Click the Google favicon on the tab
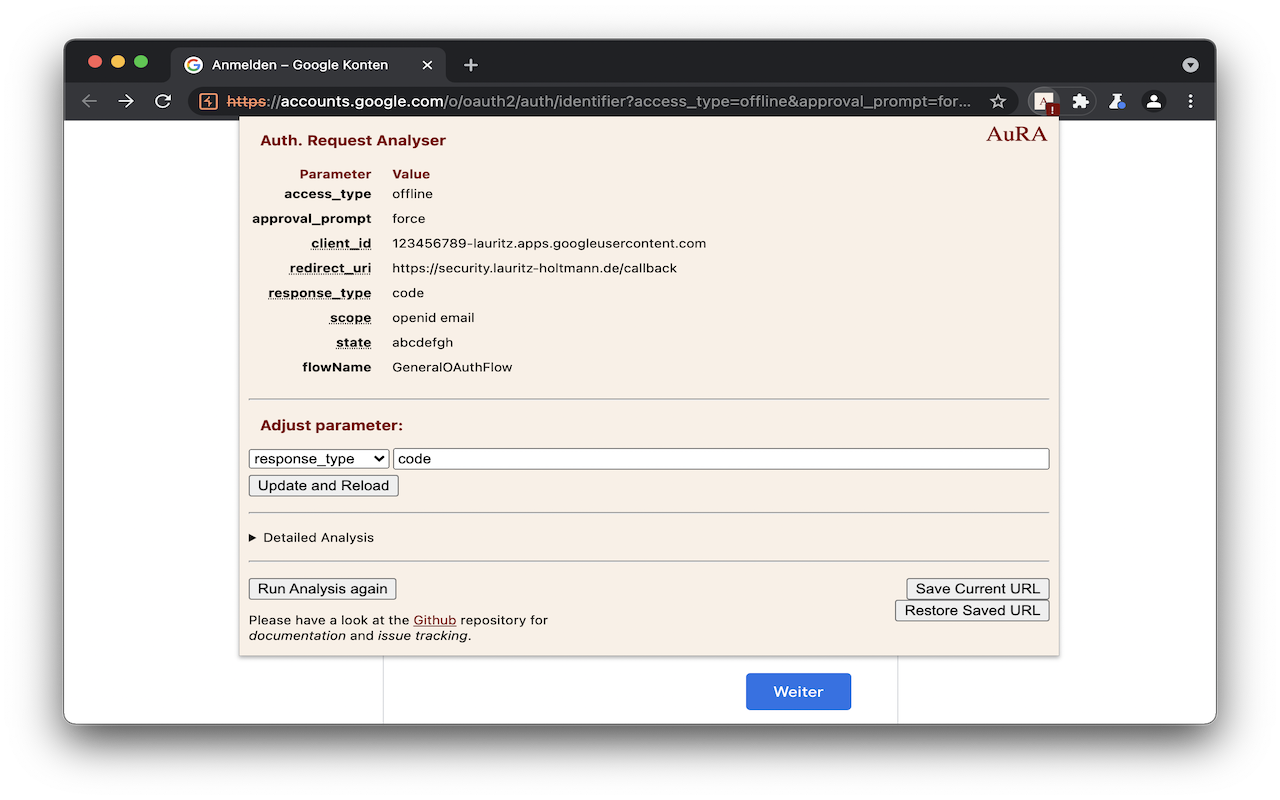The image size is (1280, 800). [x=194, y=65]
